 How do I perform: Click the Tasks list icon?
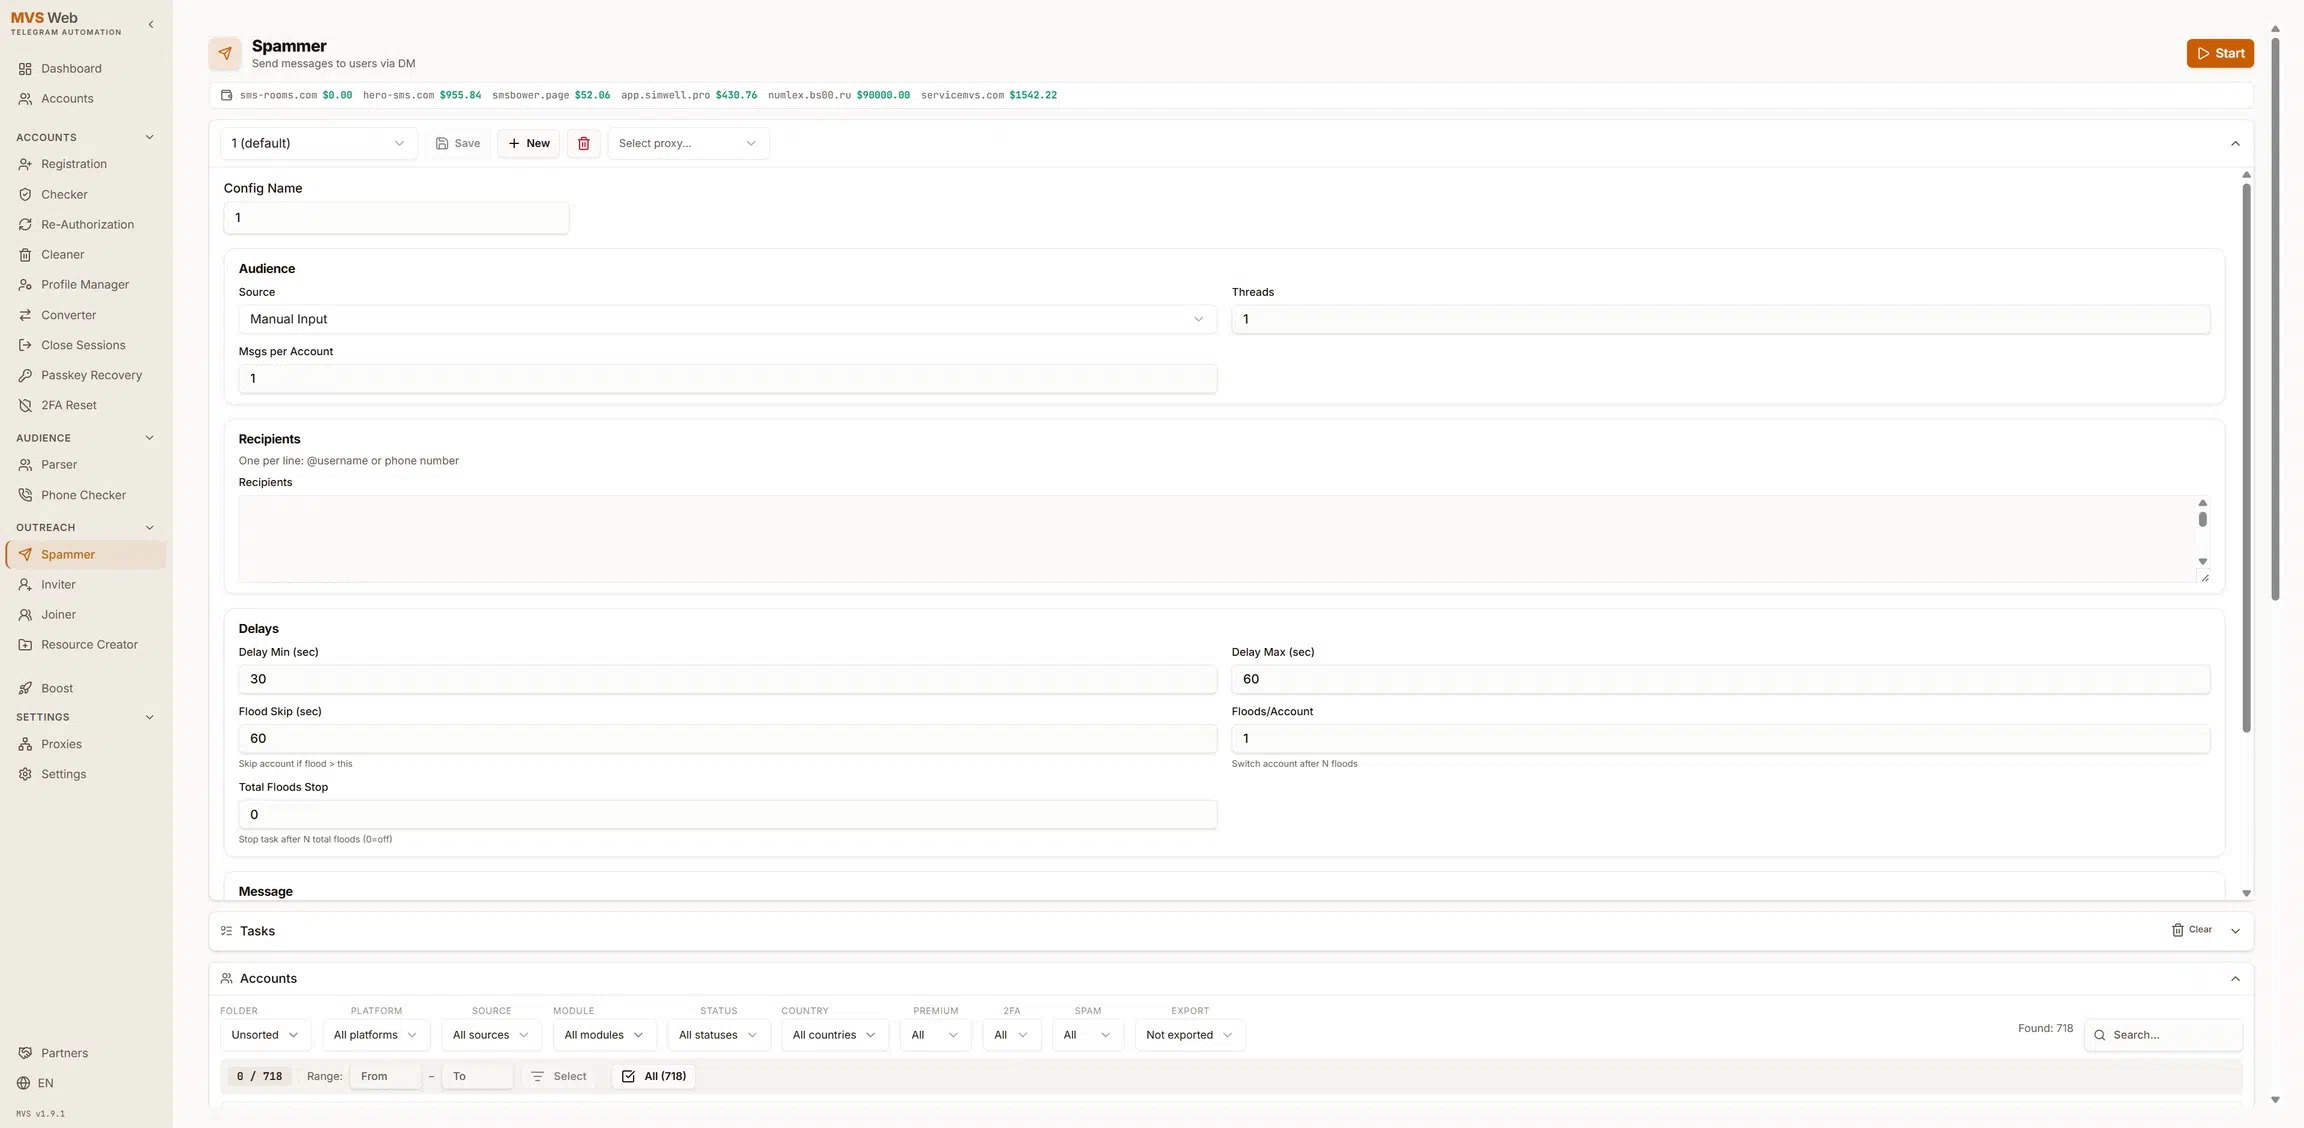[226, 931]
